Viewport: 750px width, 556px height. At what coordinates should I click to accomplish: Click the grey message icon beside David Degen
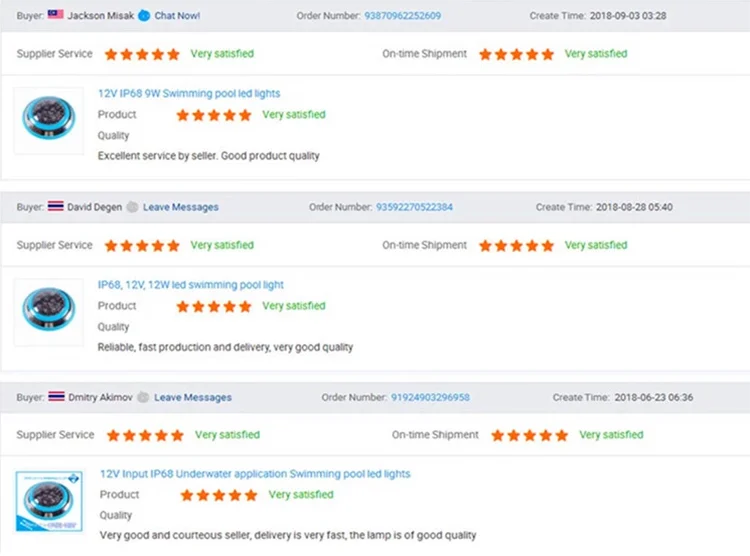(132, 207)
